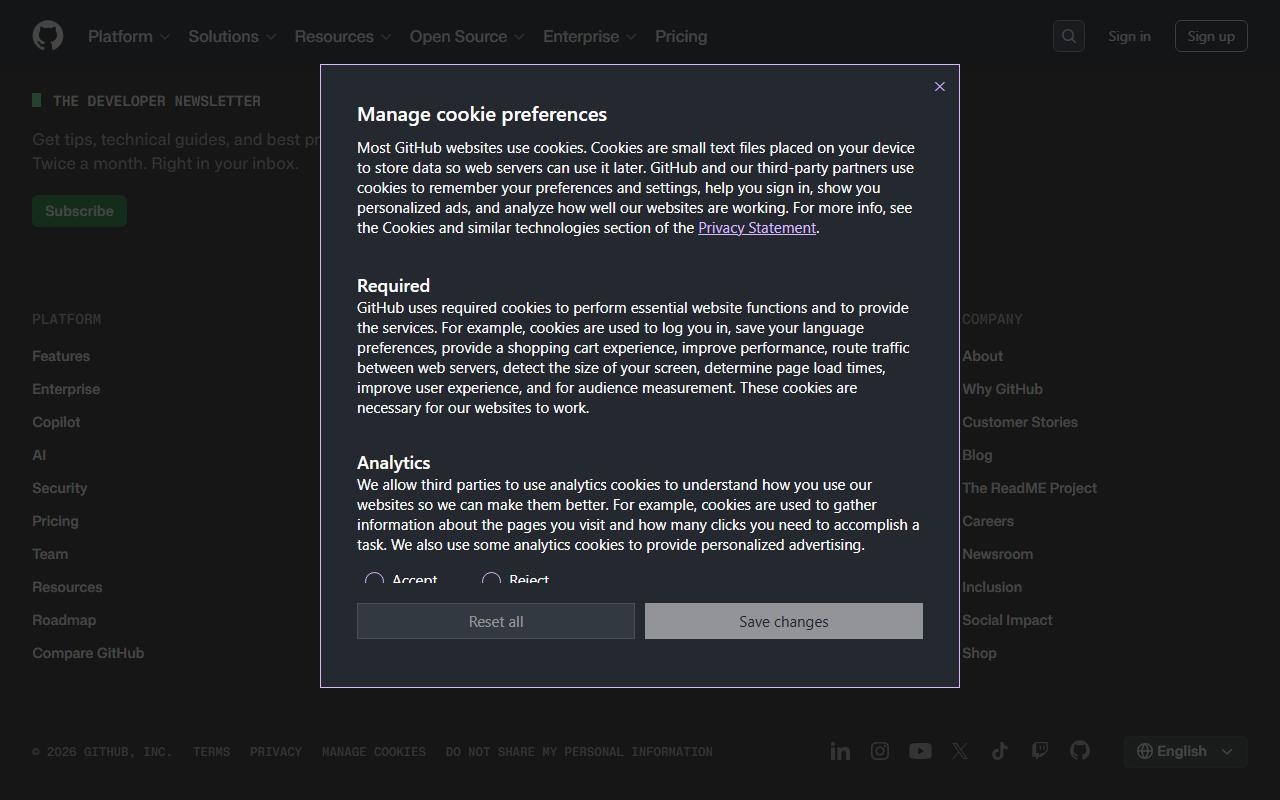Viewport: 1280px width, 800px height.
Task: Open Security footer link
Action: click(x=60, y=488)
